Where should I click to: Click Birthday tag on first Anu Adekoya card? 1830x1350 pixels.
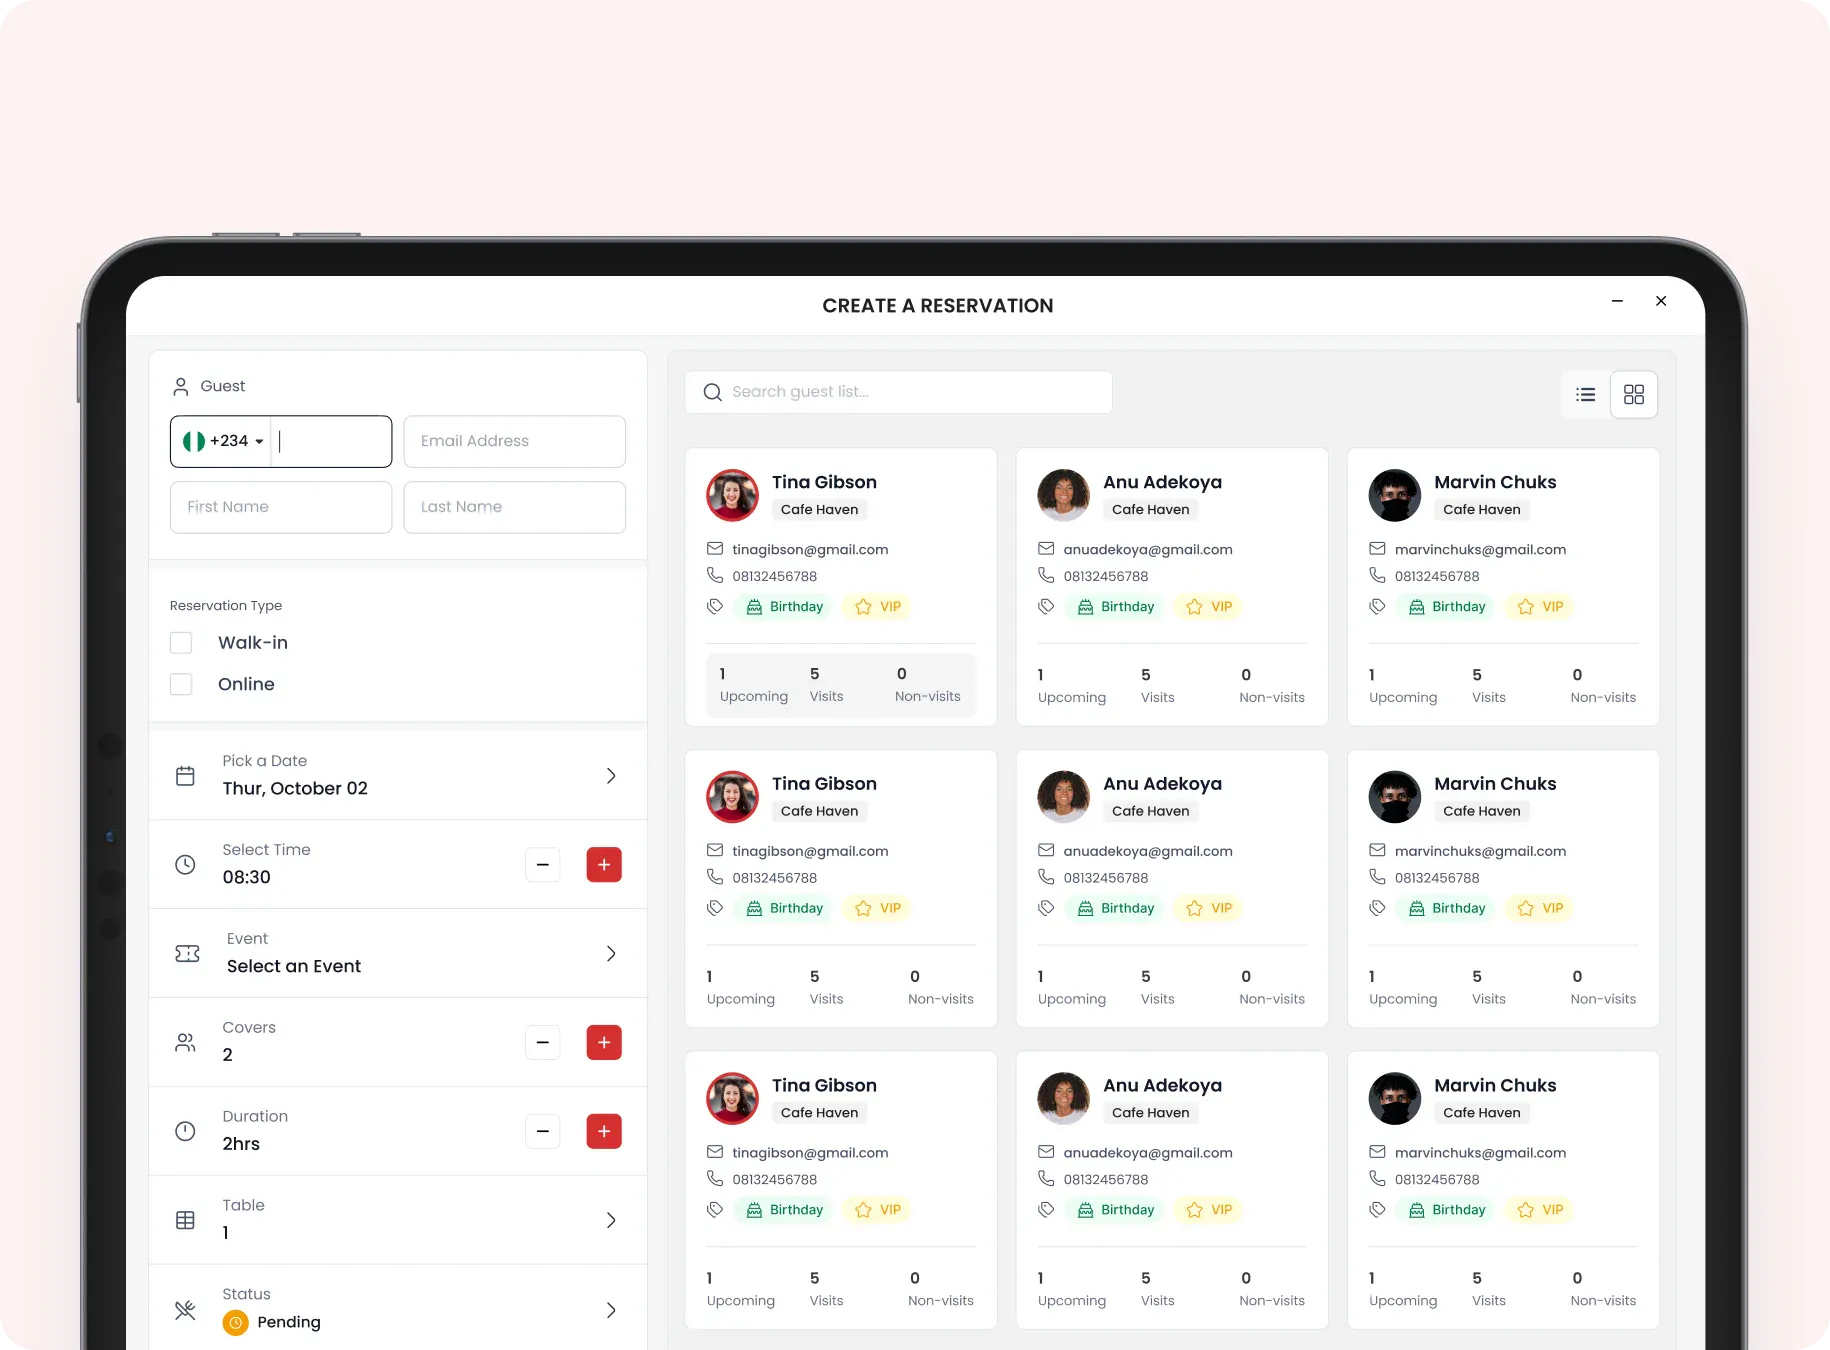[x=1116, y=606]
